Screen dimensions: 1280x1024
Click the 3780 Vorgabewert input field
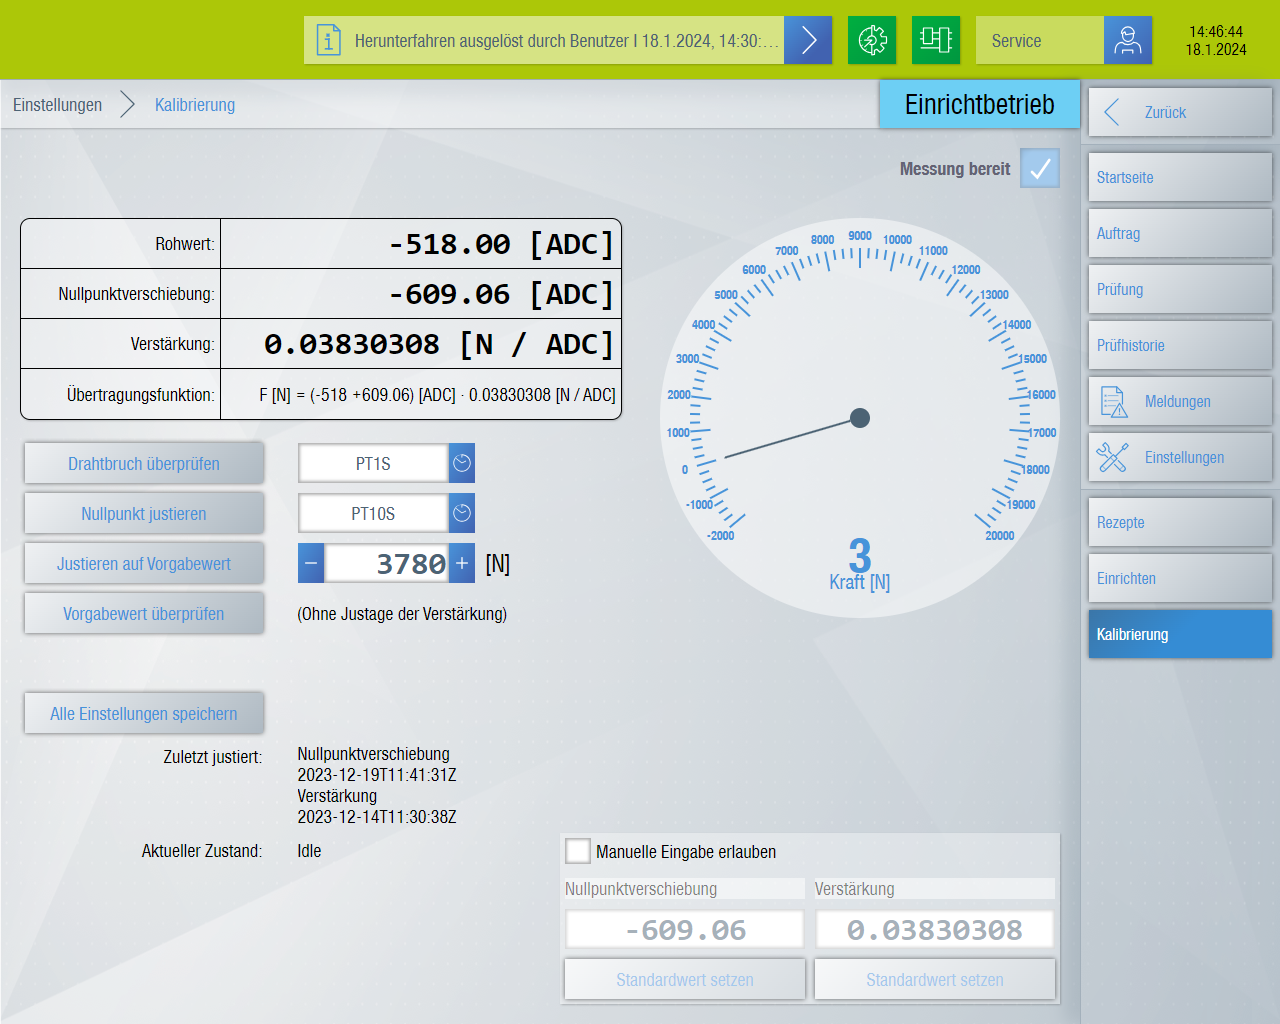(386, 563)
